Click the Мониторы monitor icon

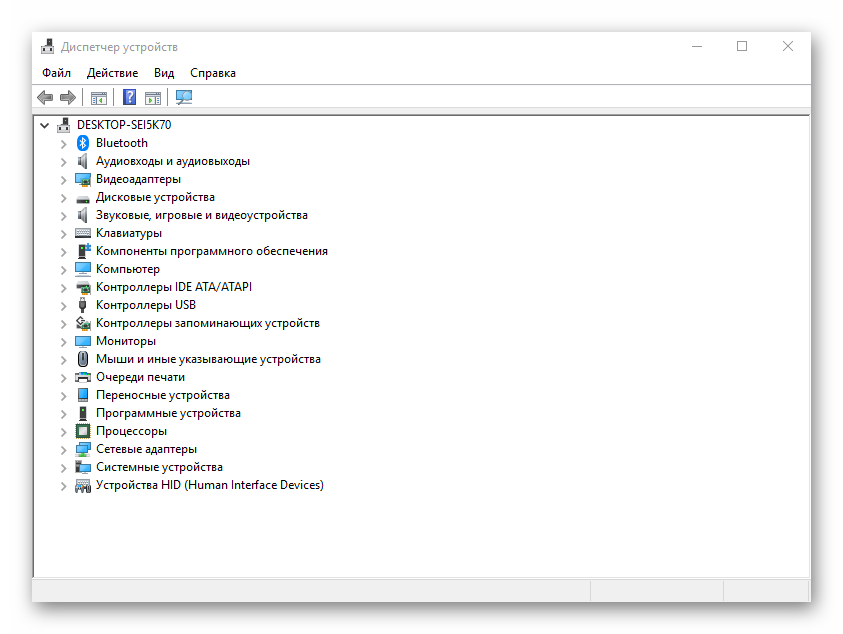(x=83, y=341)
